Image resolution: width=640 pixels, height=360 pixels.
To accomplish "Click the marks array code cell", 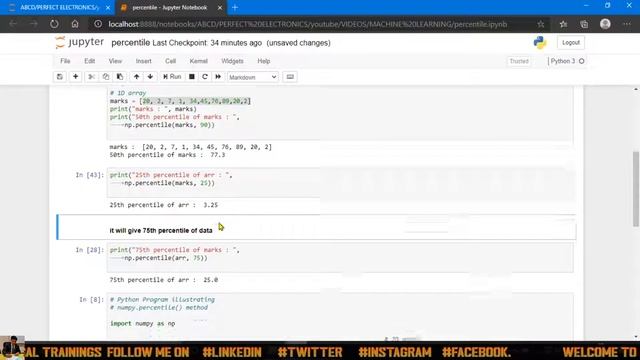I will (x=340, y=114).
